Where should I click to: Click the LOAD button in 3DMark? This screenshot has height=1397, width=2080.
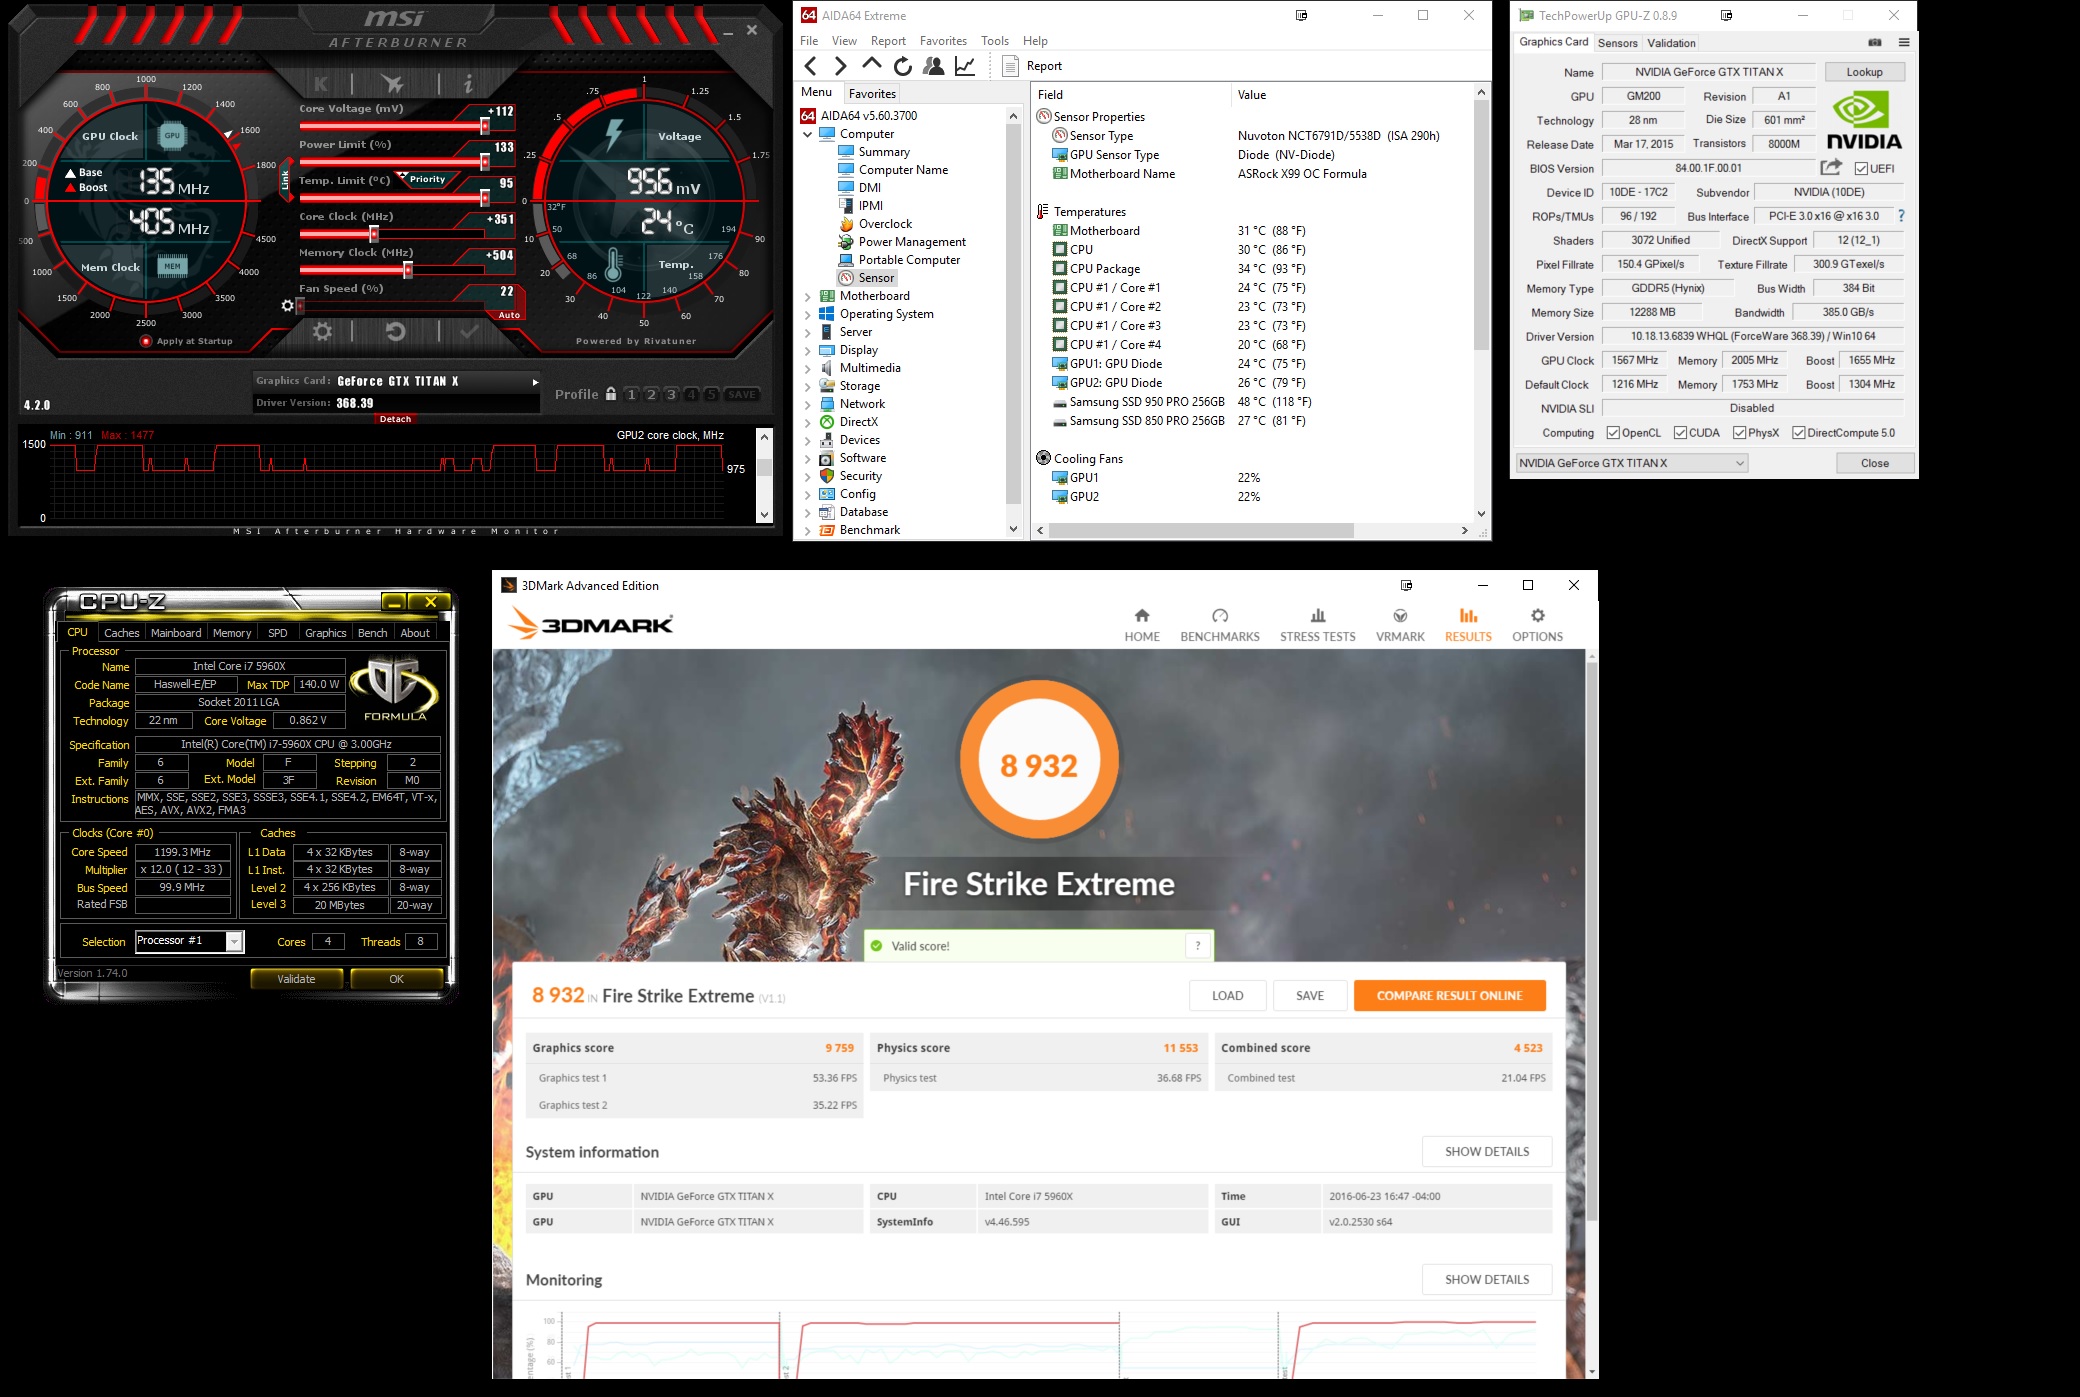tap(1227, 996)
